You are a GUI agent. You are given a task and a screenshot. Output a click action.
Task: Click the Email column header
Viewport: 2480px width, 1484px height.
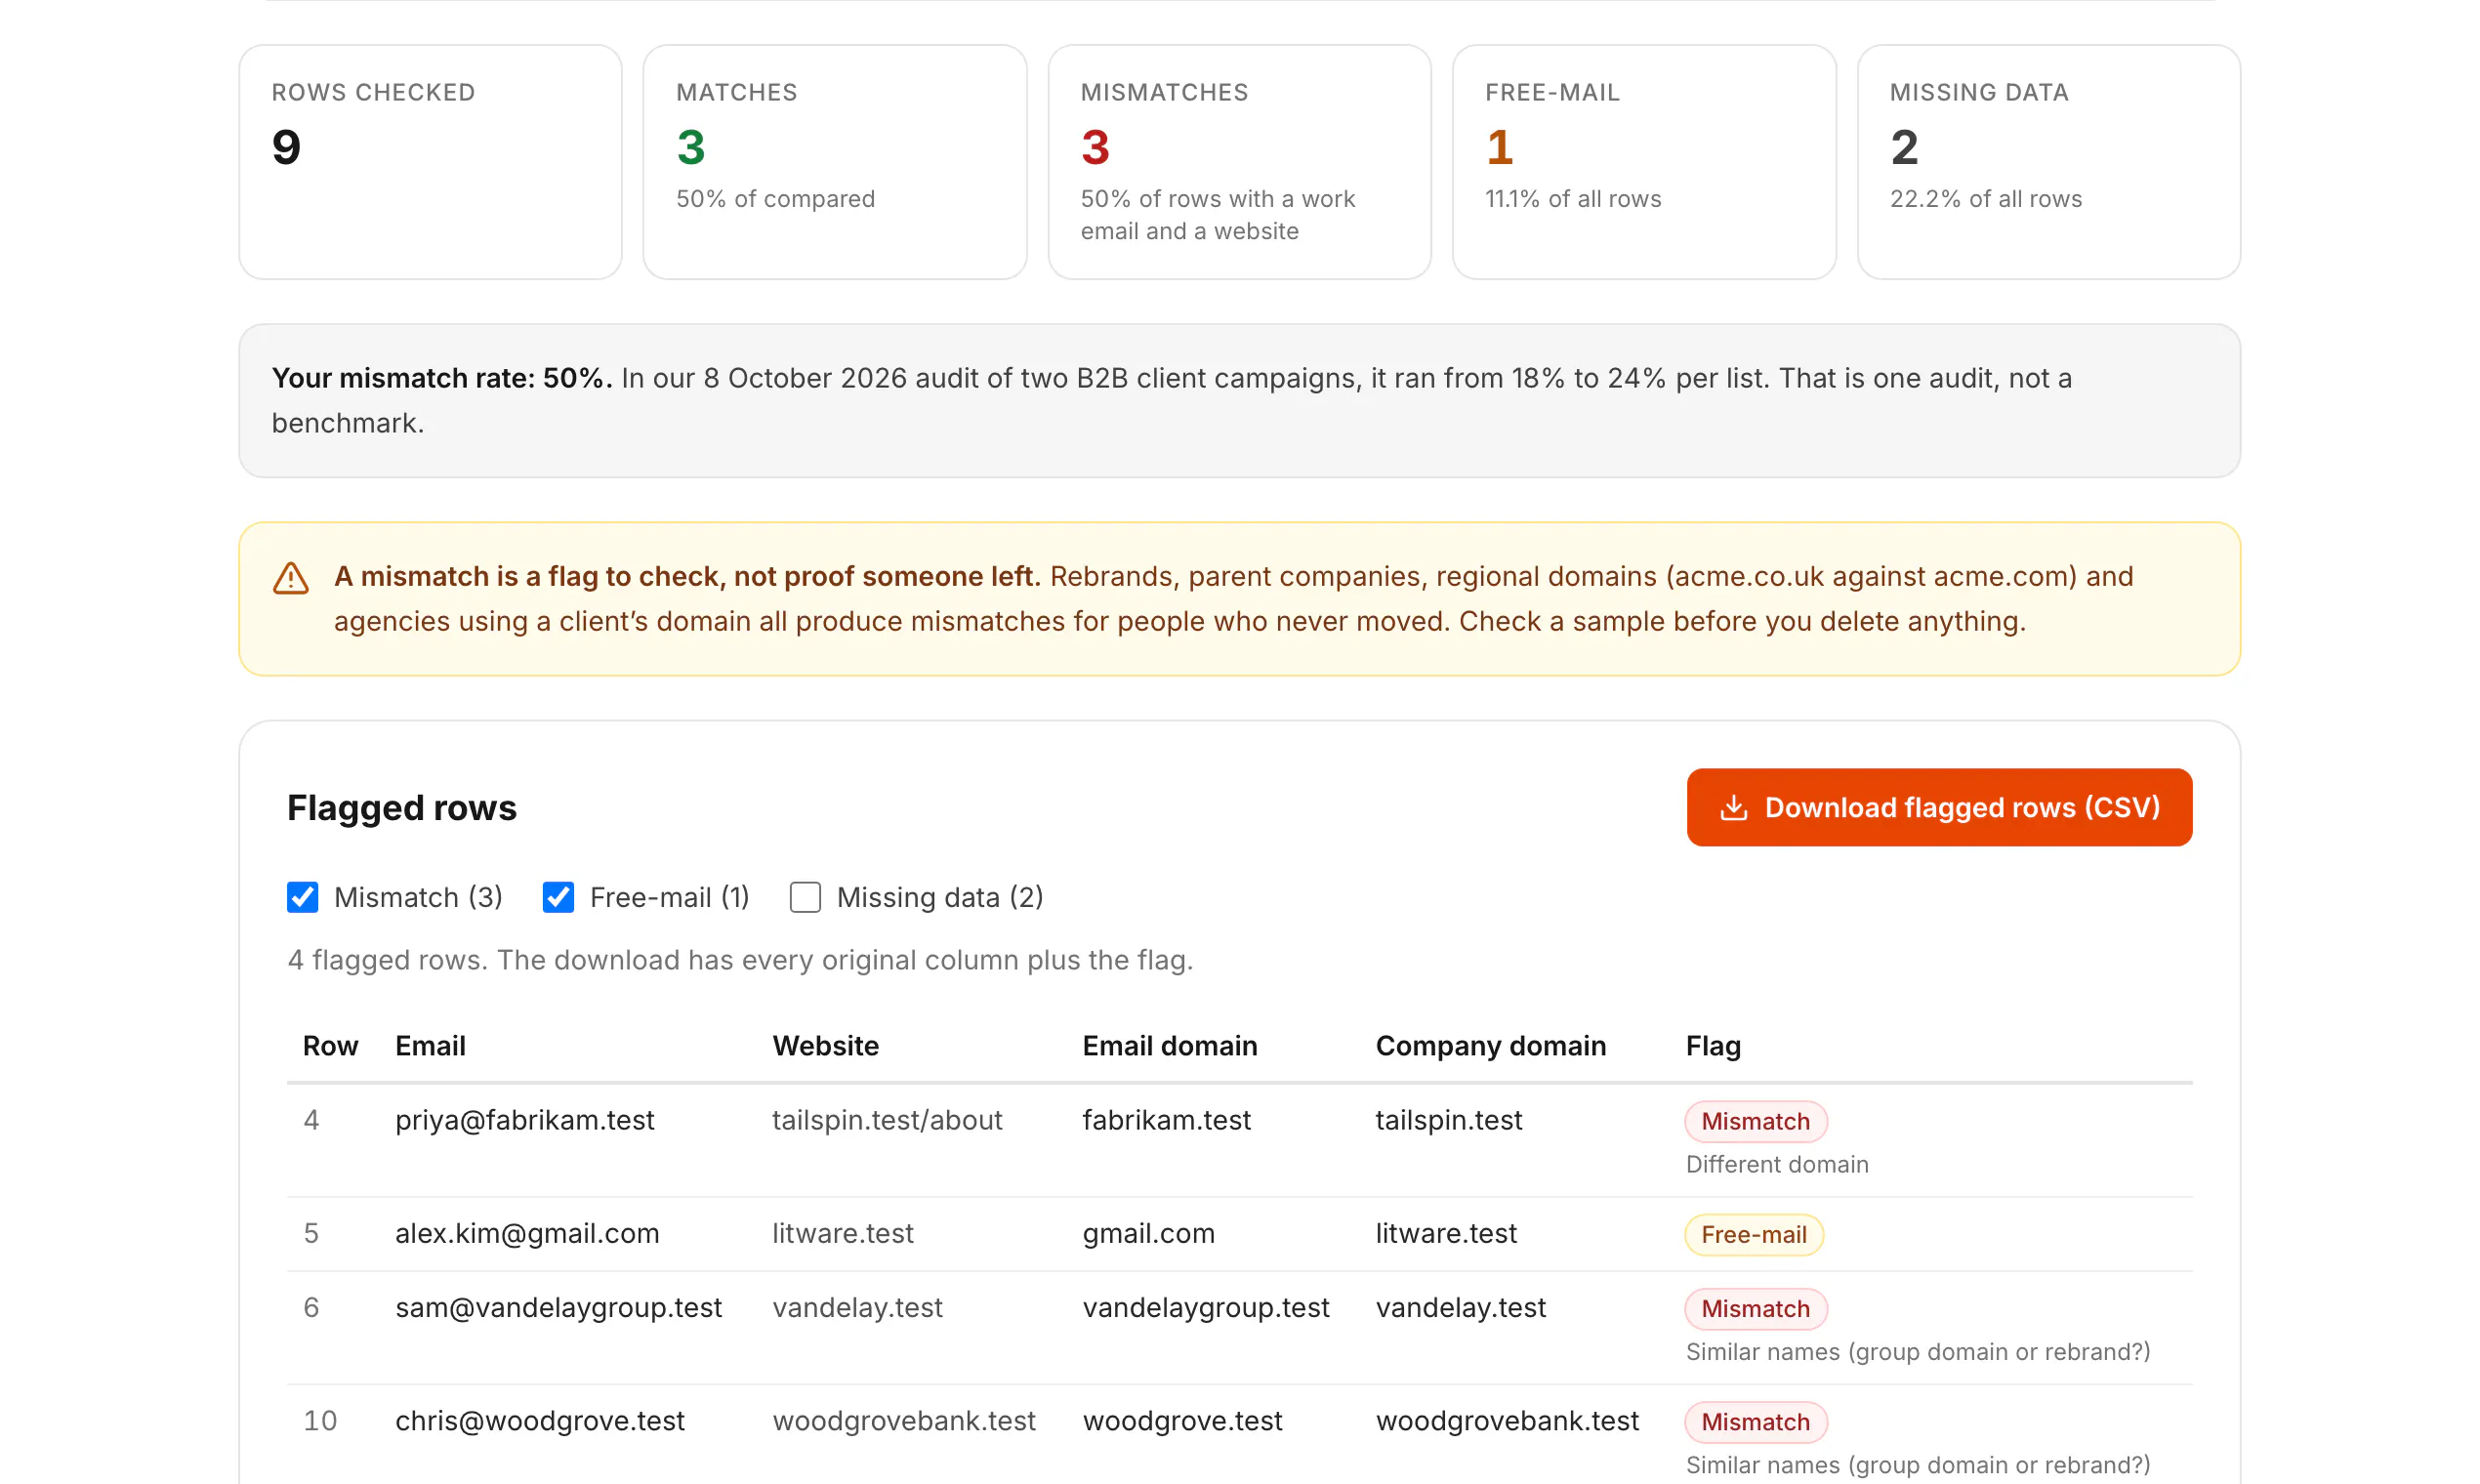click(x=430, y=1046)
